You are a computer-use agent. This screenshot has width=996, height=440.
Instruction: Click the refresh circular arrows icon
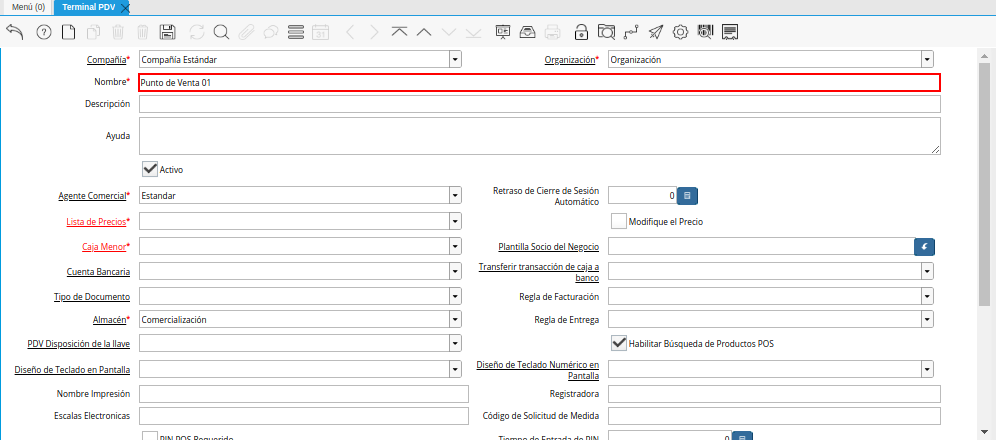point(197,32)
